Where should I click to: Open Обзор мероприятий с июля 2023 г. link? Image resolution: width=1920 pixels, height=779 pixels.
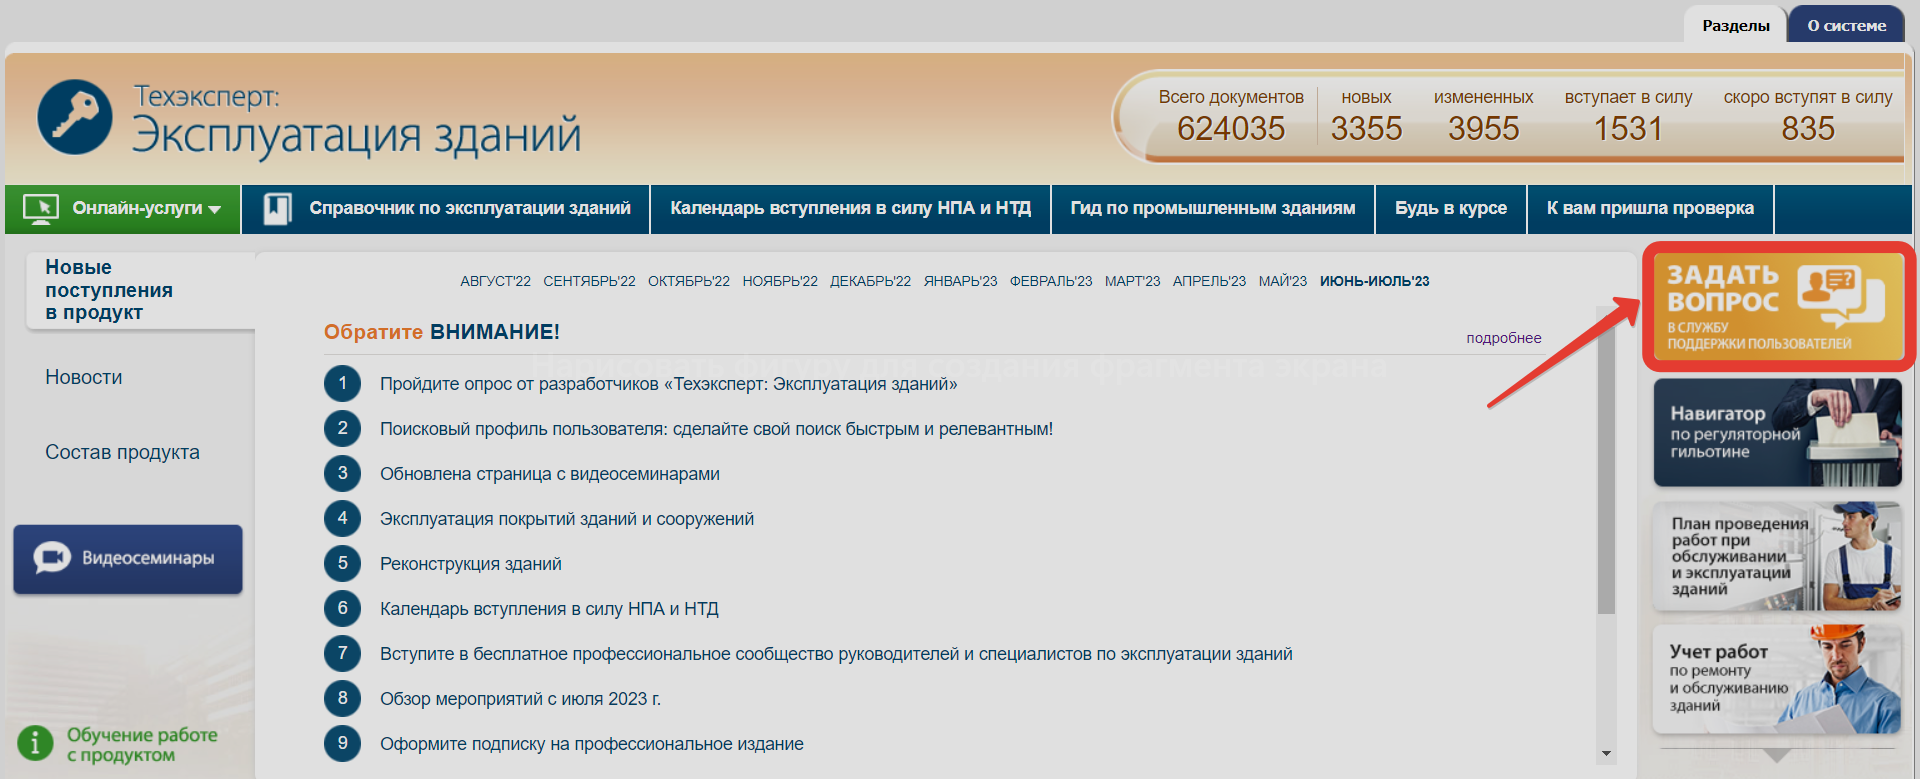tap(520, 699)
